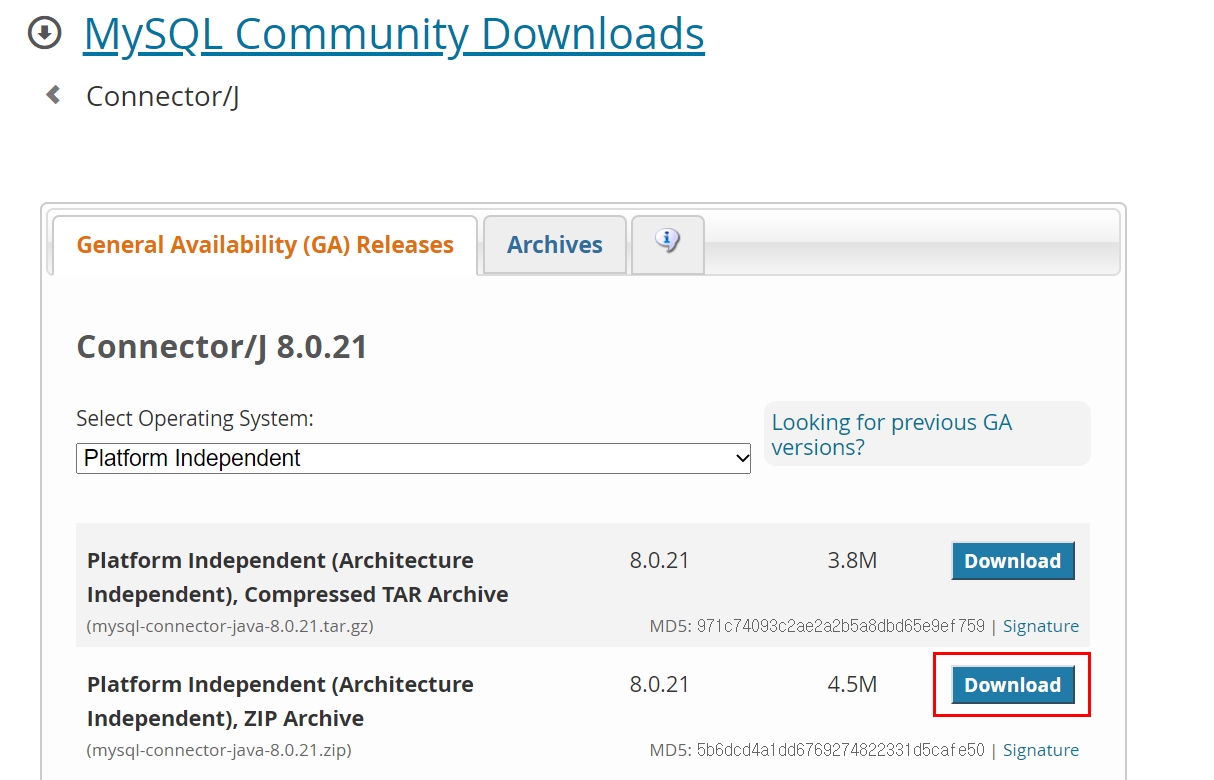The height and width of the screenshot is (780, 1214).
Task: Open the MySQL Community Downloads link
Action: coord(394,33)
